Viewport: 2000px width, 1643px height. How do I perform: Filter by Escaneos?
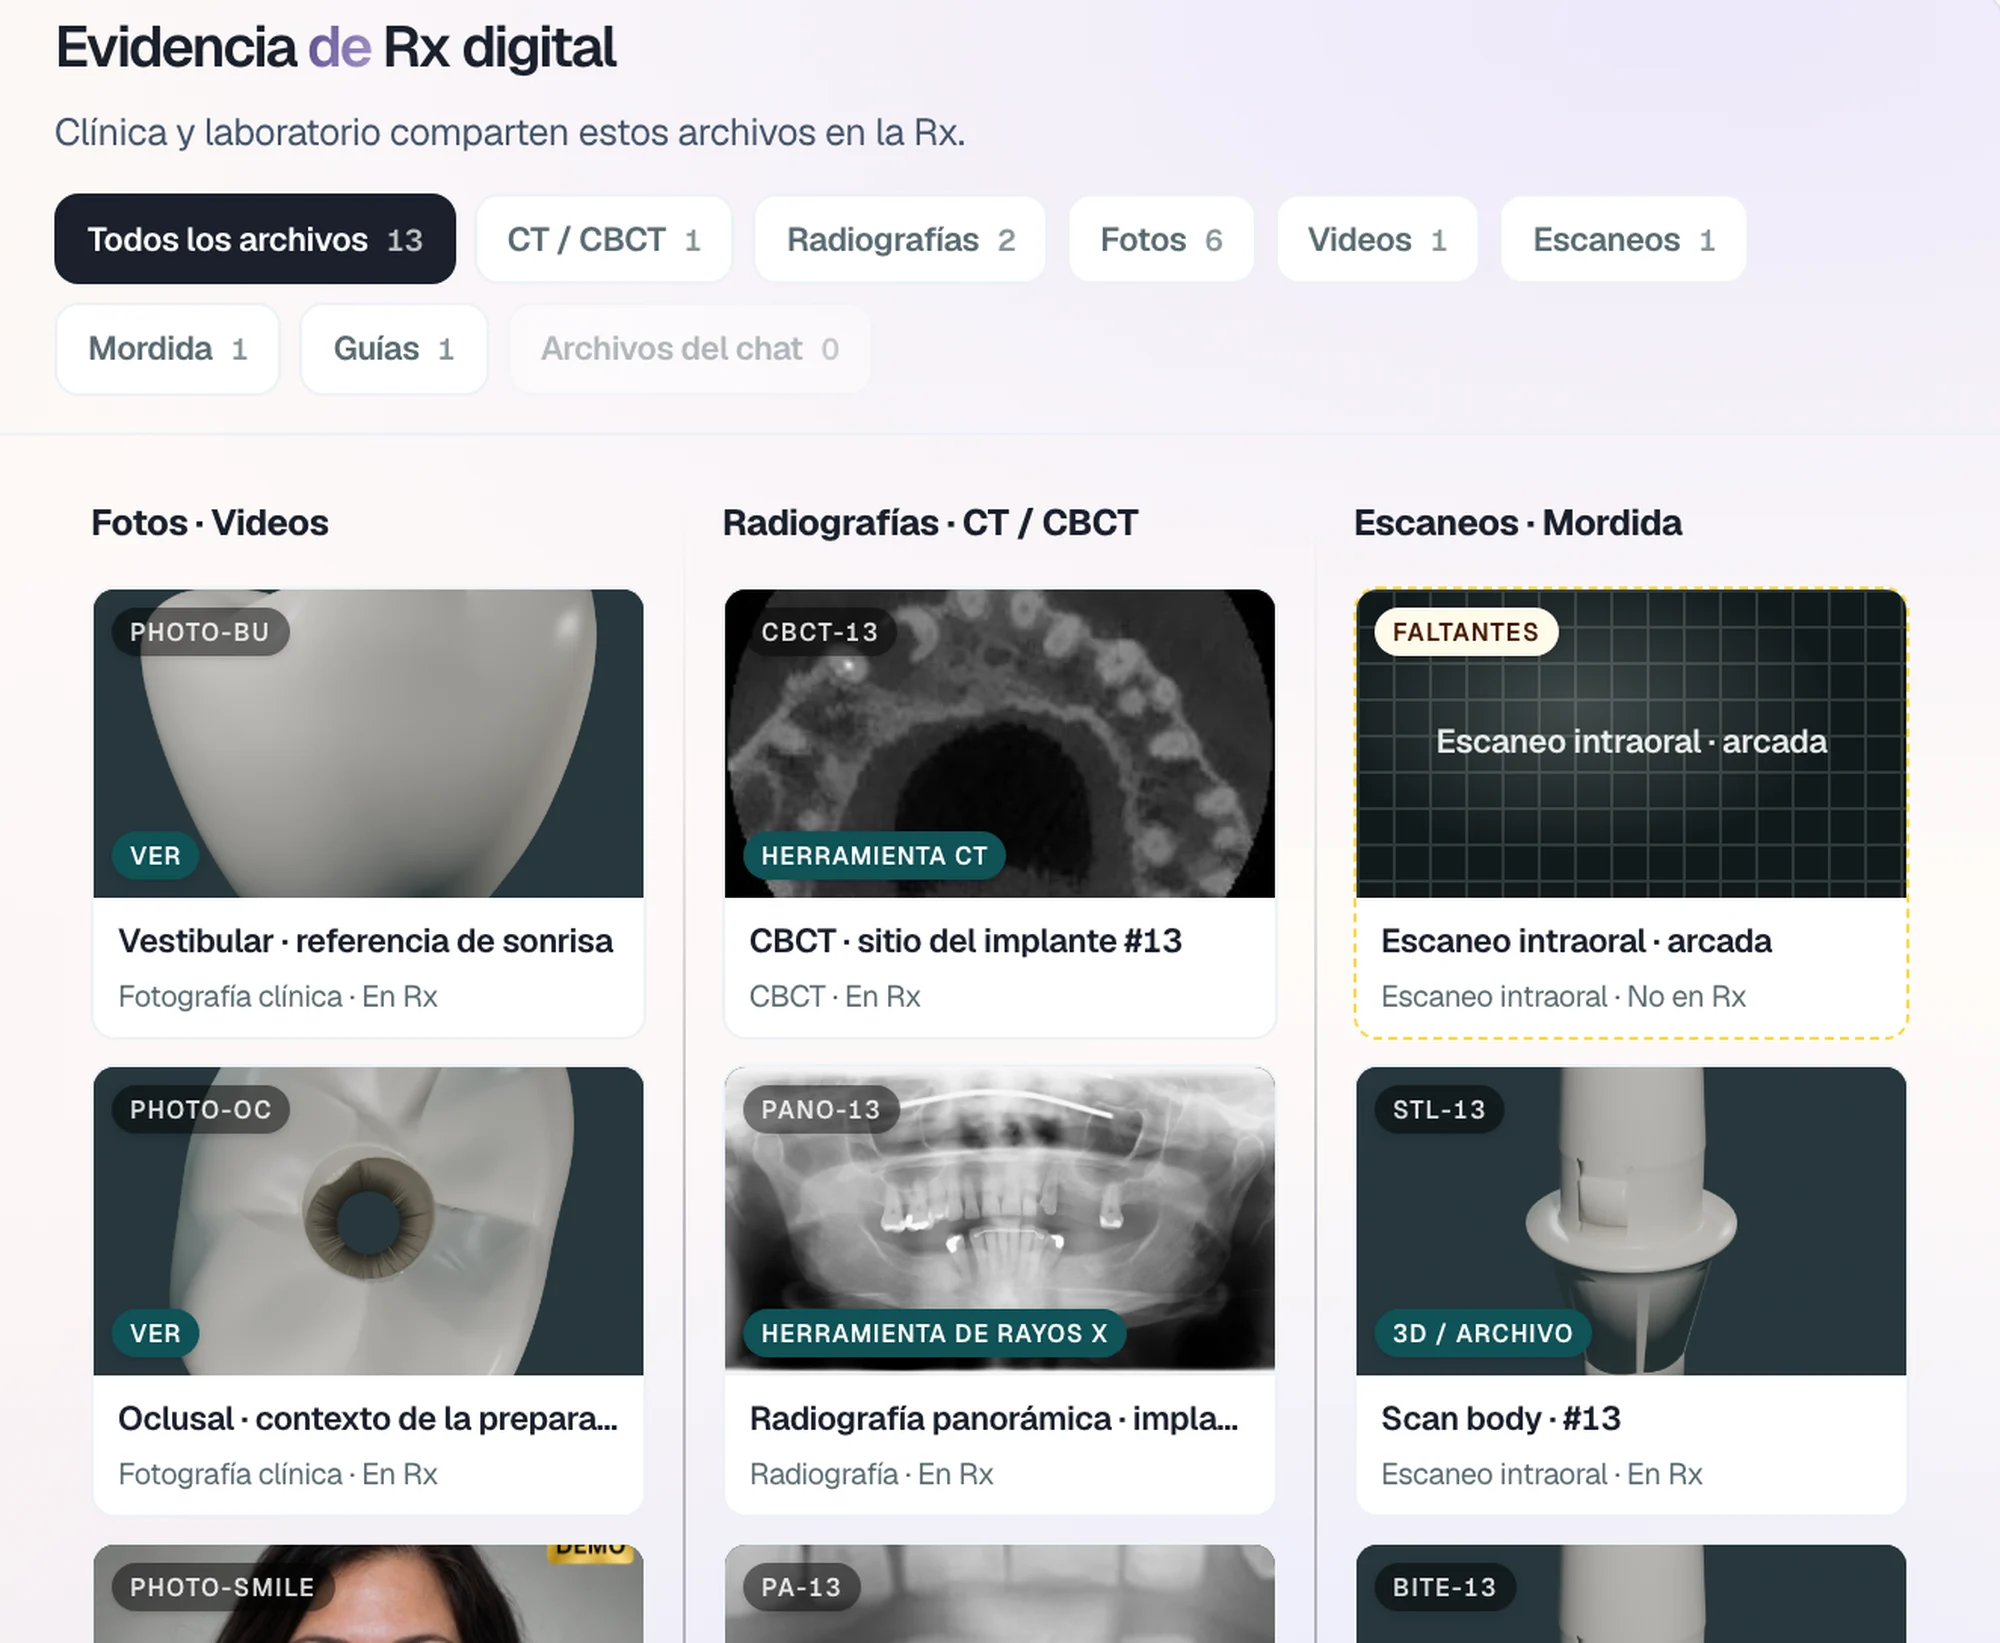click(x=1624, y=239)
